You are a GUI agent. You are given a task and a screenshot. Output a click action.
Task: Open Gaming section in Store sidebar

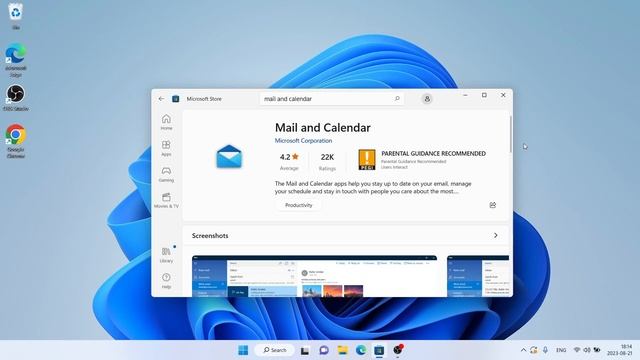pyautogui.click(x=166, y=174)
